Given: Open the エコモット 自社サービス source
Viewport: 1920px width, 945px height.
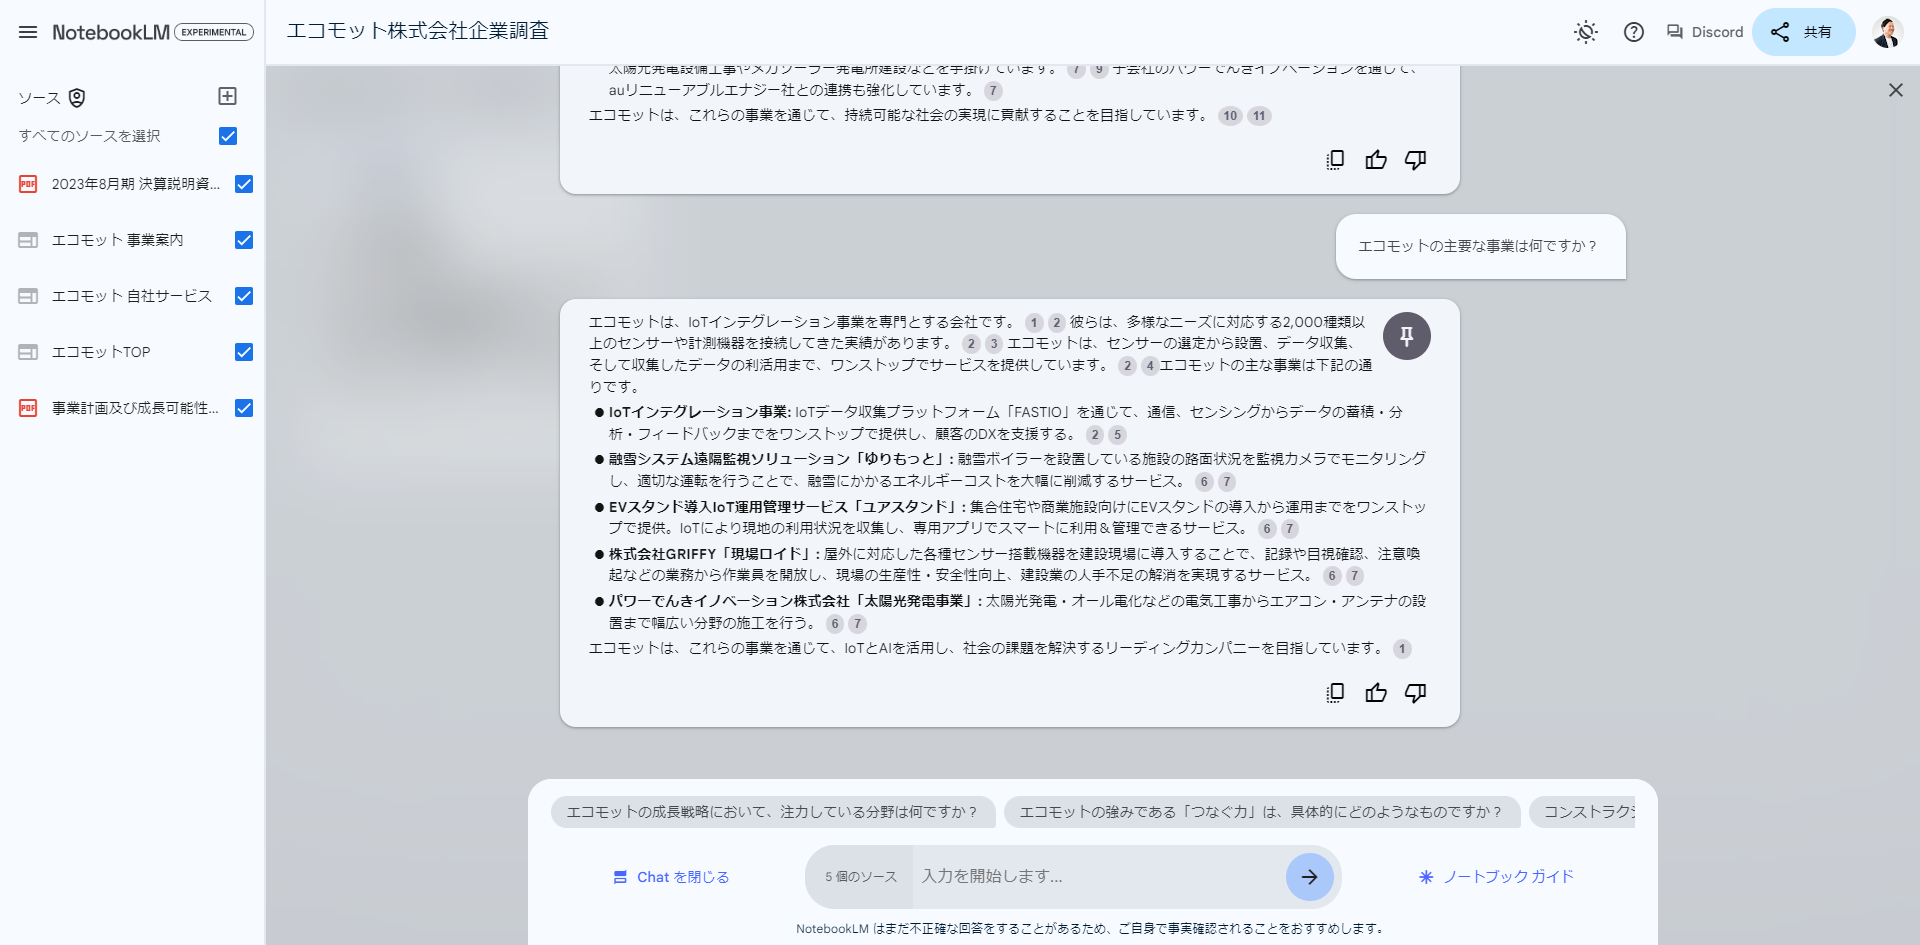Looking at the screenshot, I should (x=131, y=296).
